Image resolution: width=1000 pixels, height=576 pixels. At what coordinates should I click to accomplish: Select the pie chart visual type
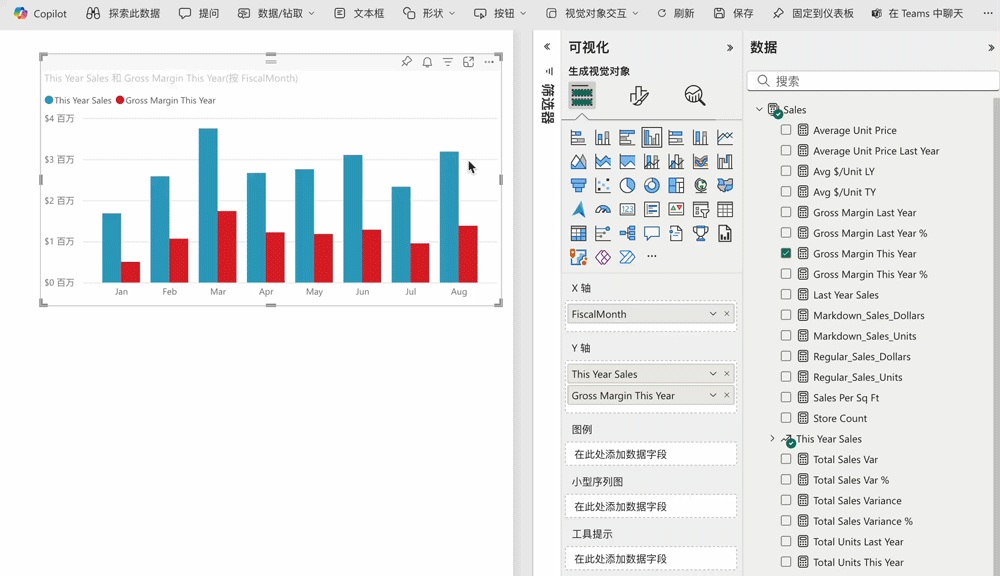(x=627, y=185)
